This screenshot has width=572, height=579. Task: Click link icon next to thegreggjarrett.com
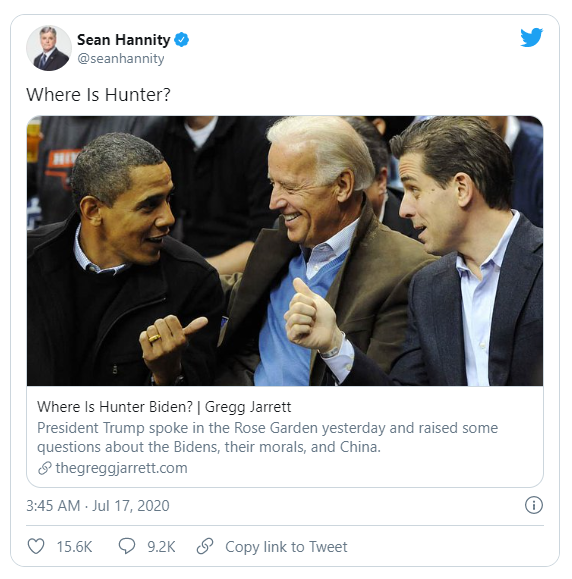click(45, 468)
